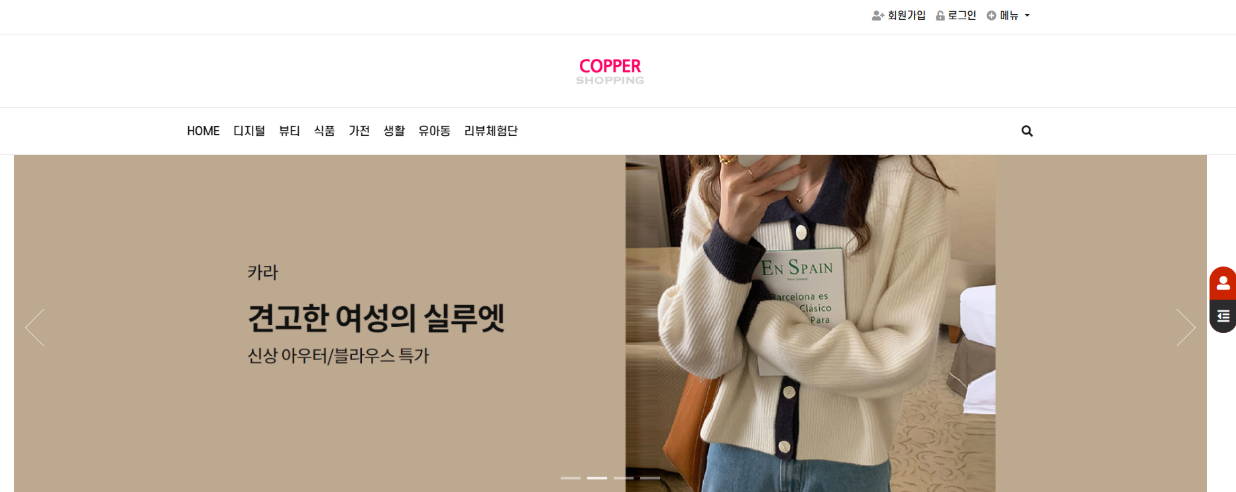Open the 가전 category

[x=359, y=131]
